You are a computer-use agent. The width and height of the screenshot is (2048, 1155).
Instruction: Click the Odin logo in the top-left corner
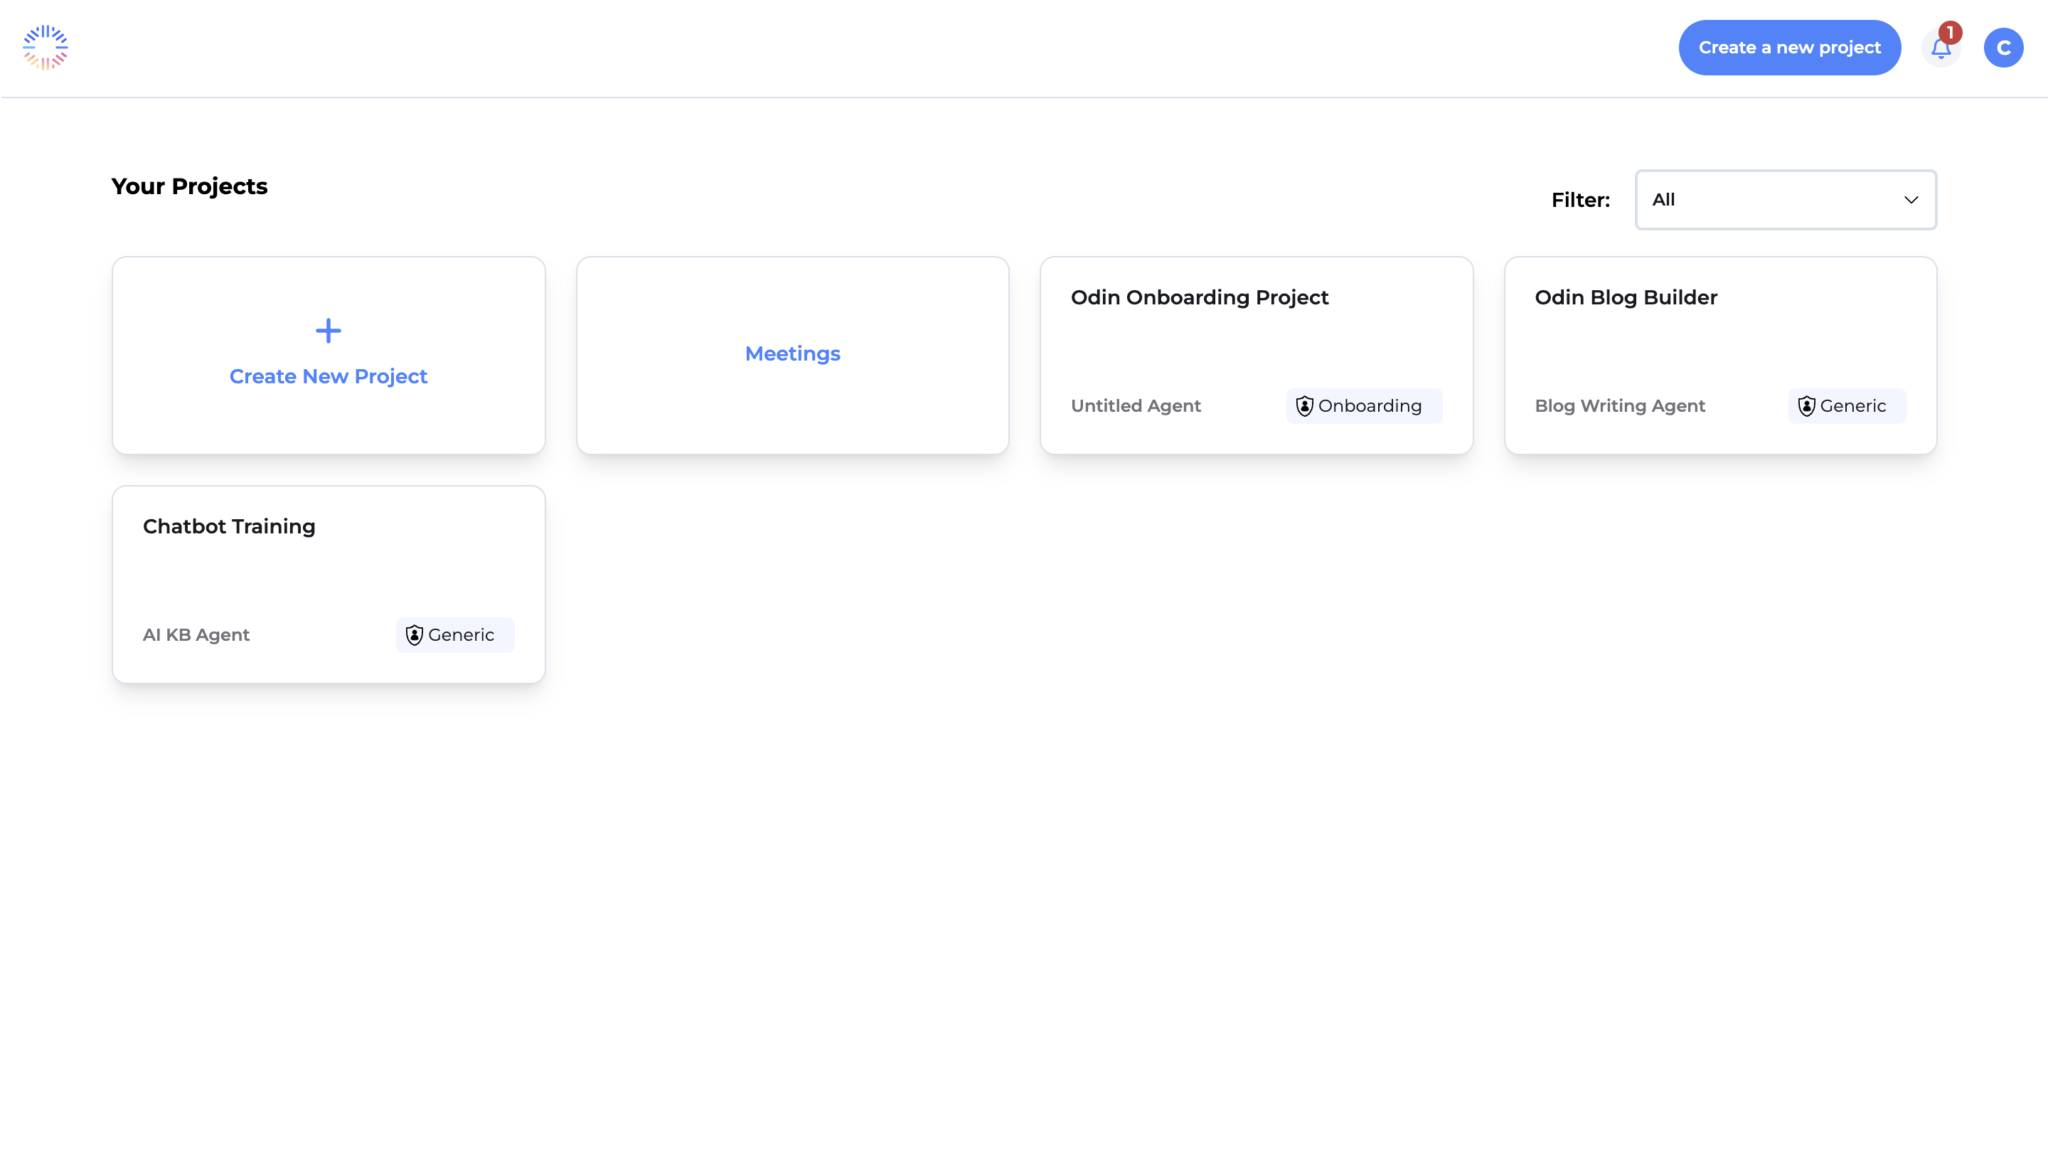point(45,46)
